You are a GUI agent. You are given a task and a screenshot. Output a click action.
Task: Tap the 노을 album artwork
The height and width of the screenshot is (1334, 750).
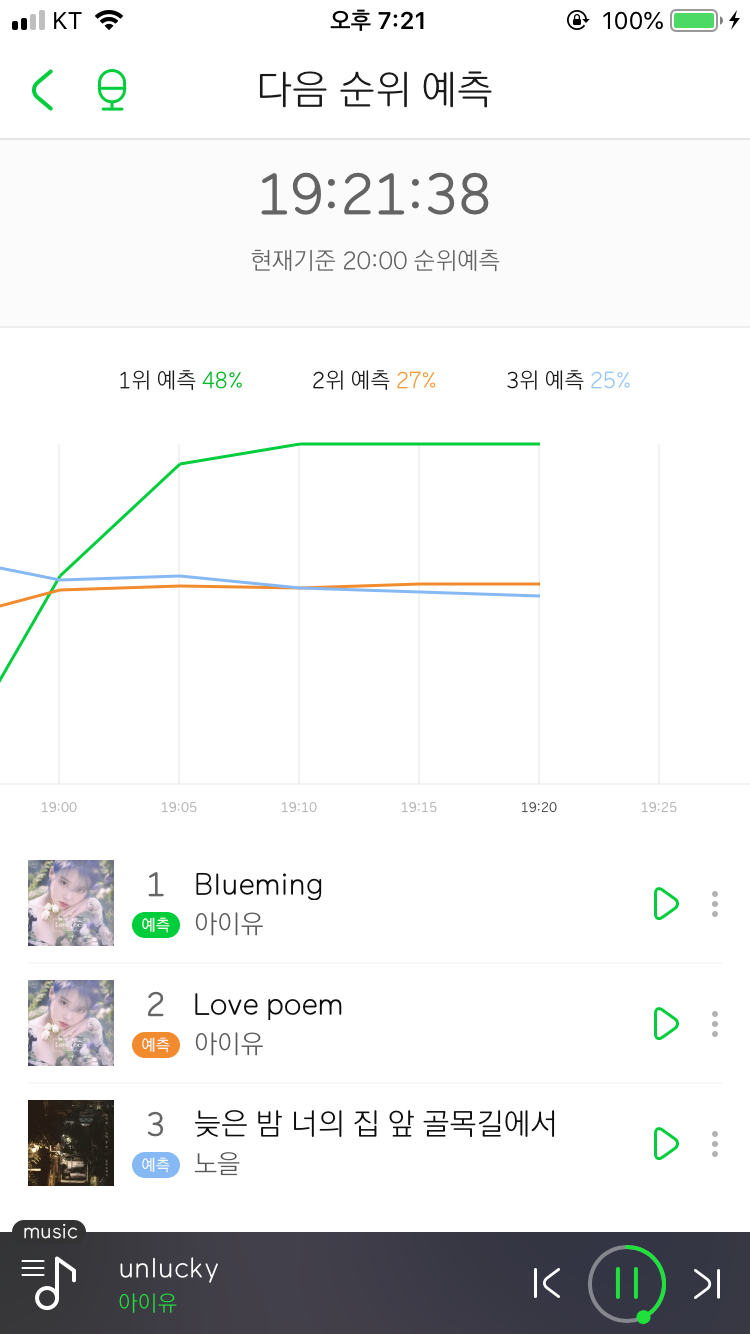pyautogui.click(x=71, y=1143)
